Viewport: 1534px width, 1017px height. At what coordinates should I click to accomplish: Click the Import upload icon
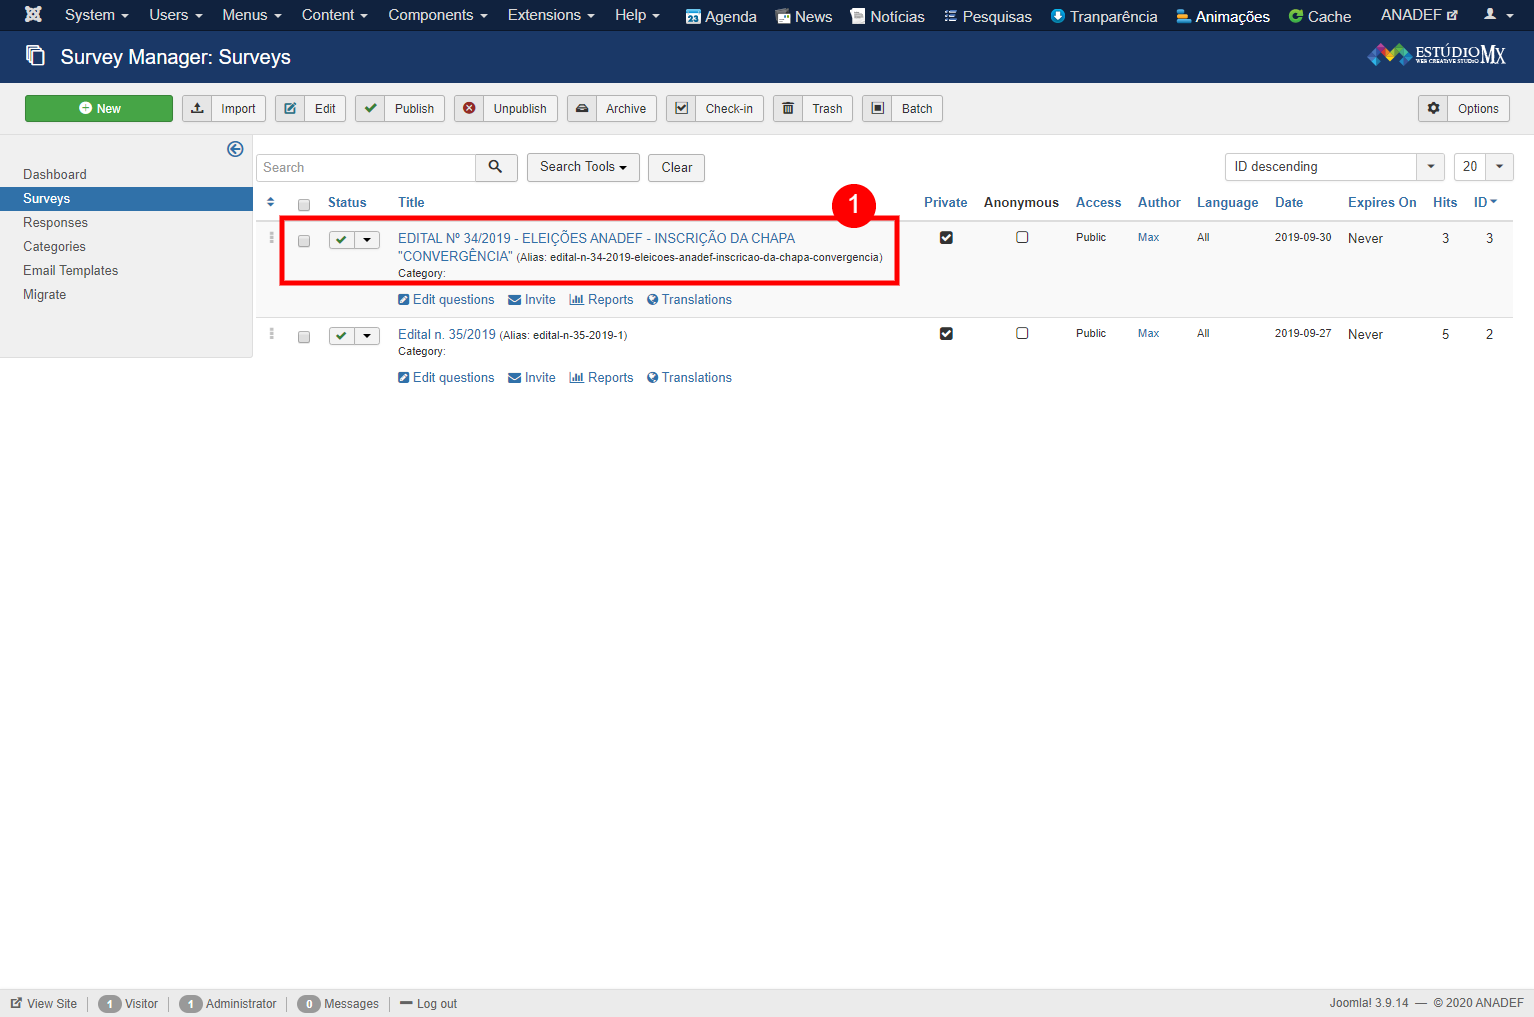[197, 108]
